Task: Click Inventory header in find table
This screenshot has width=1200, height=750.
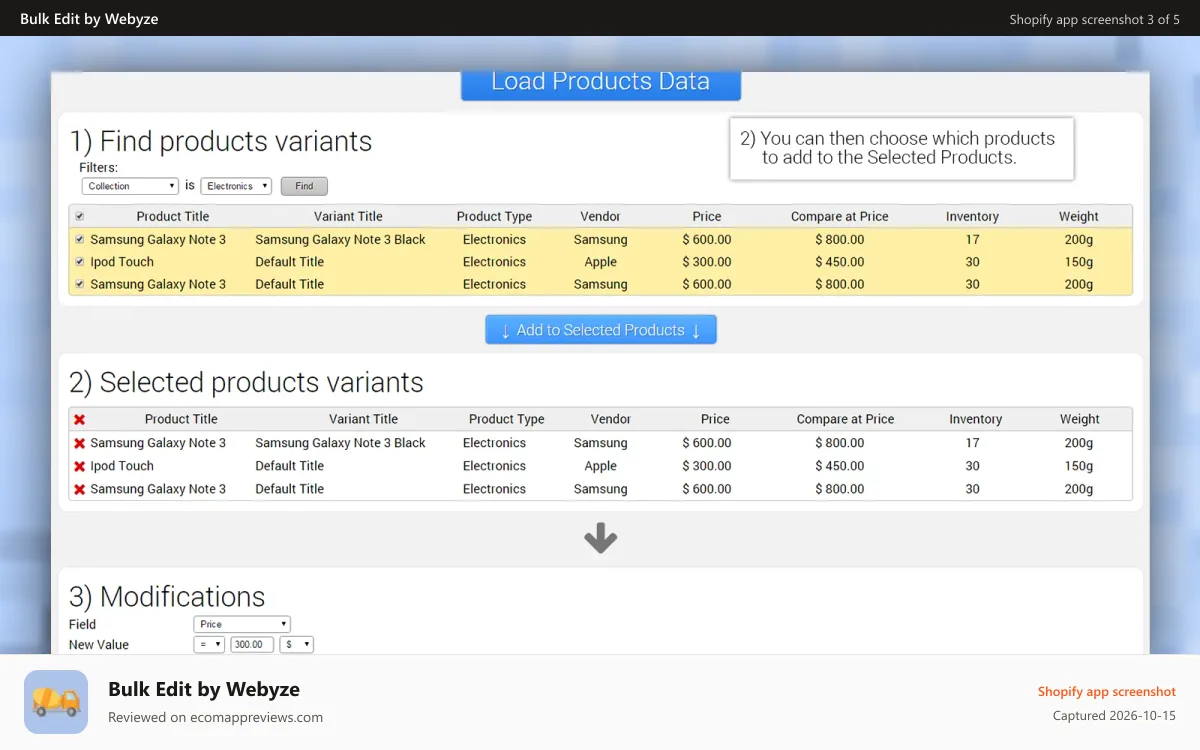Action: (972, 216)
